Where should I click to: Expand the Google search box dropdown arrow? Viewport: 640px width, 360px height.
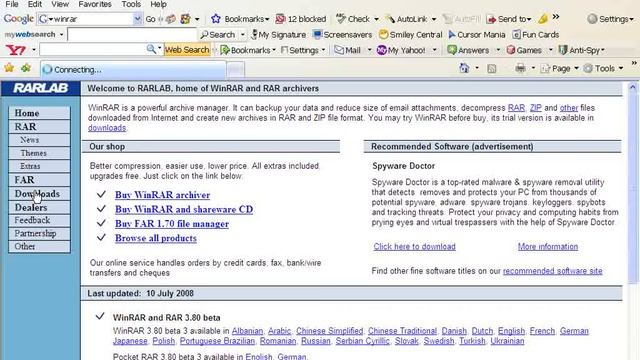pos(138,19)
